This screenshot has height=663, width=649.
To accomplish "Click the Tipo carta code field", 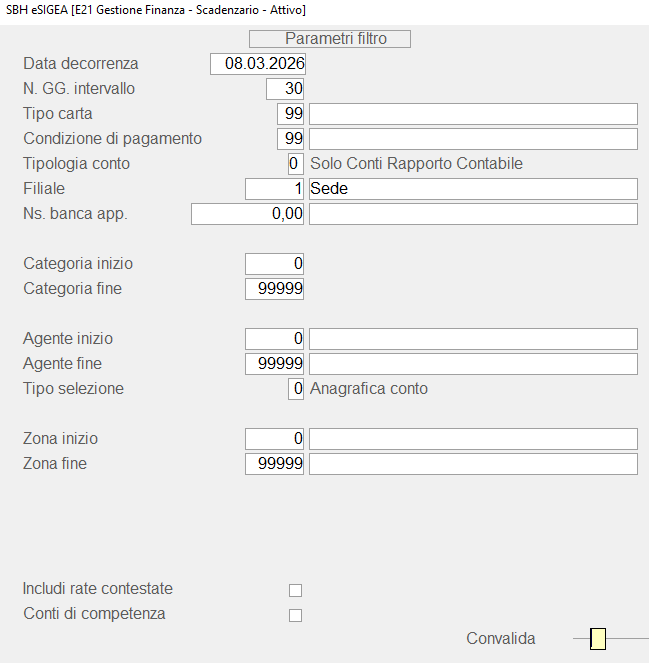I will pos(291,114).
